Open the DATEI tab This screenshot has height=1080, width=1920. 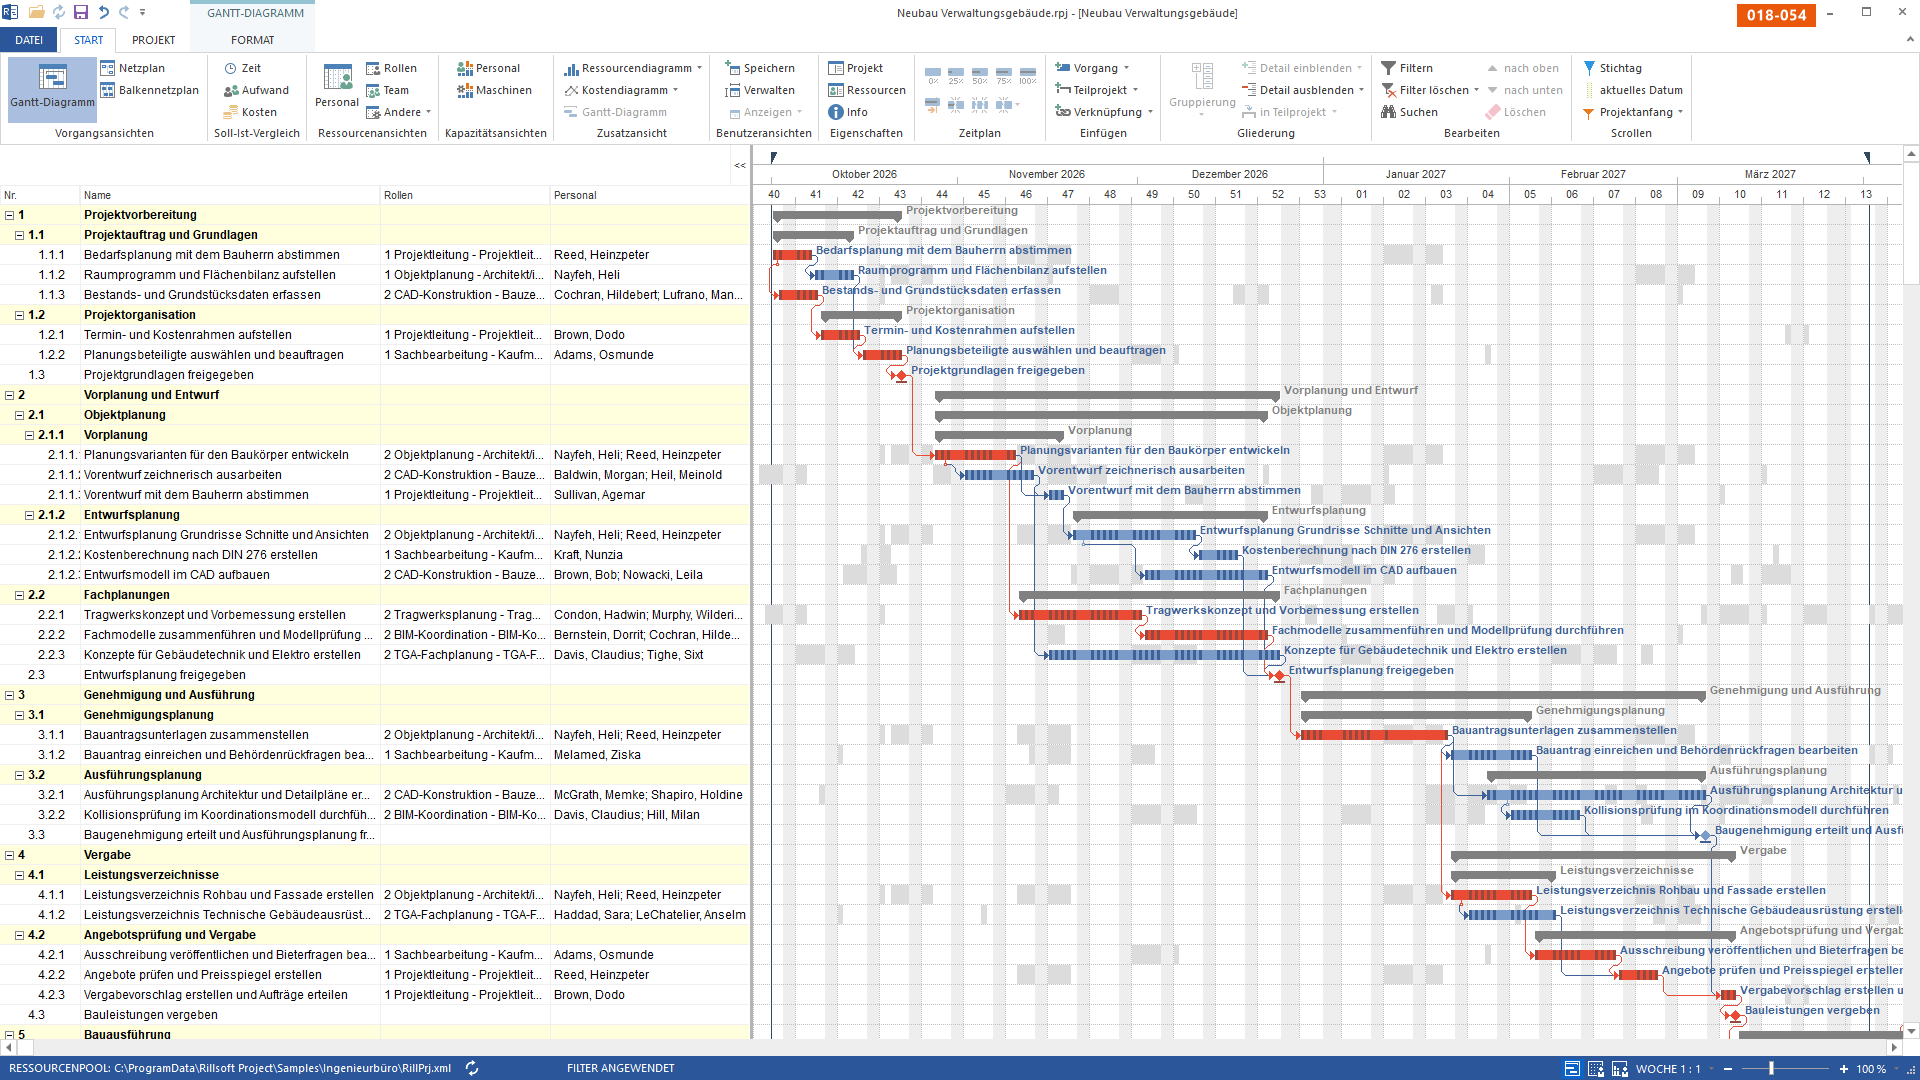click(29, 40)
